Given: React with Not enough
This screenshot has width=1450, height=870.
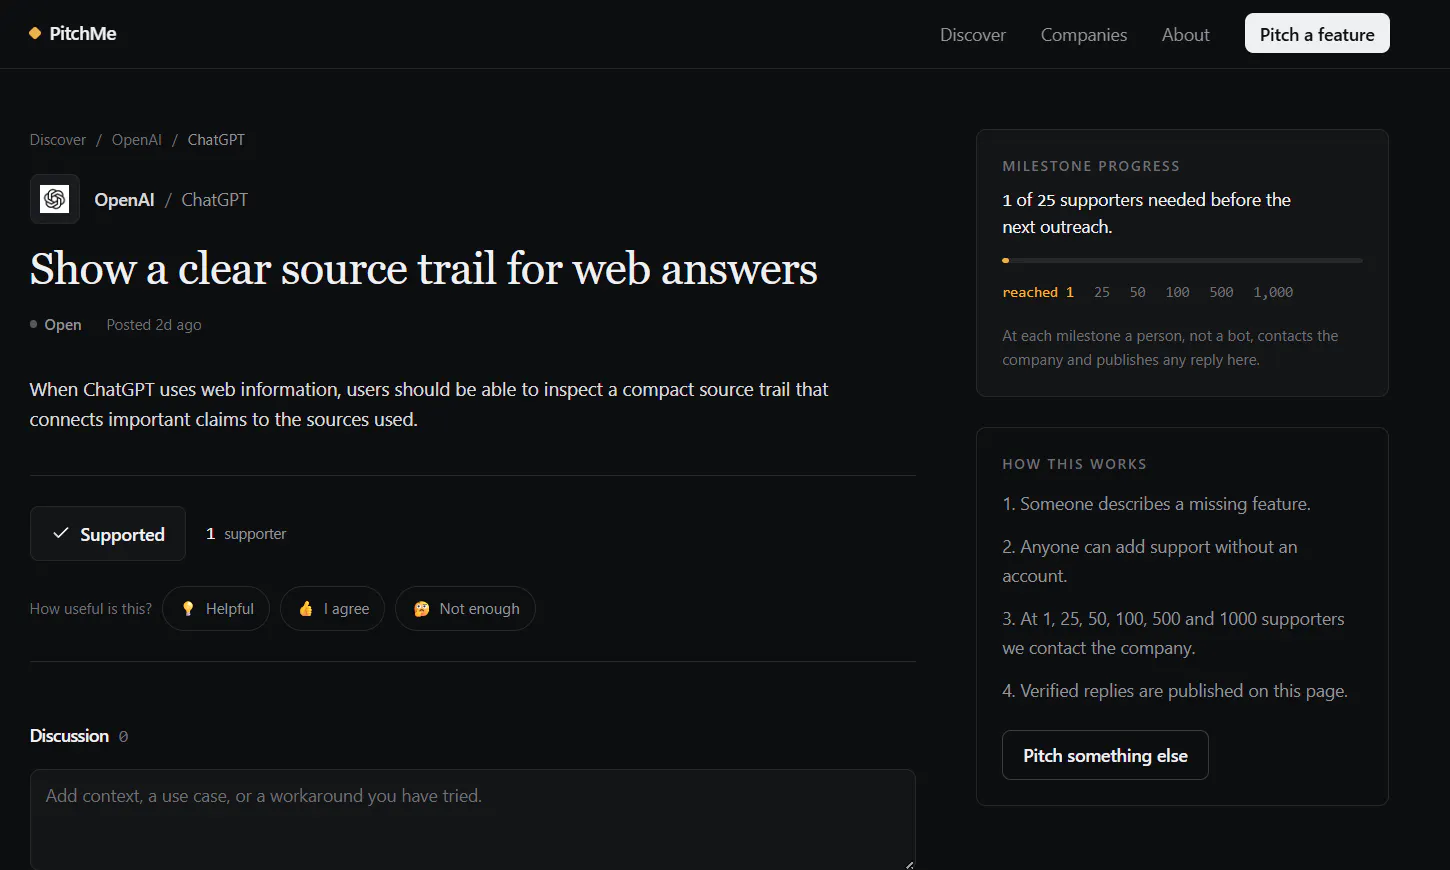Looking at the screenshot, I should coord(466,609).
